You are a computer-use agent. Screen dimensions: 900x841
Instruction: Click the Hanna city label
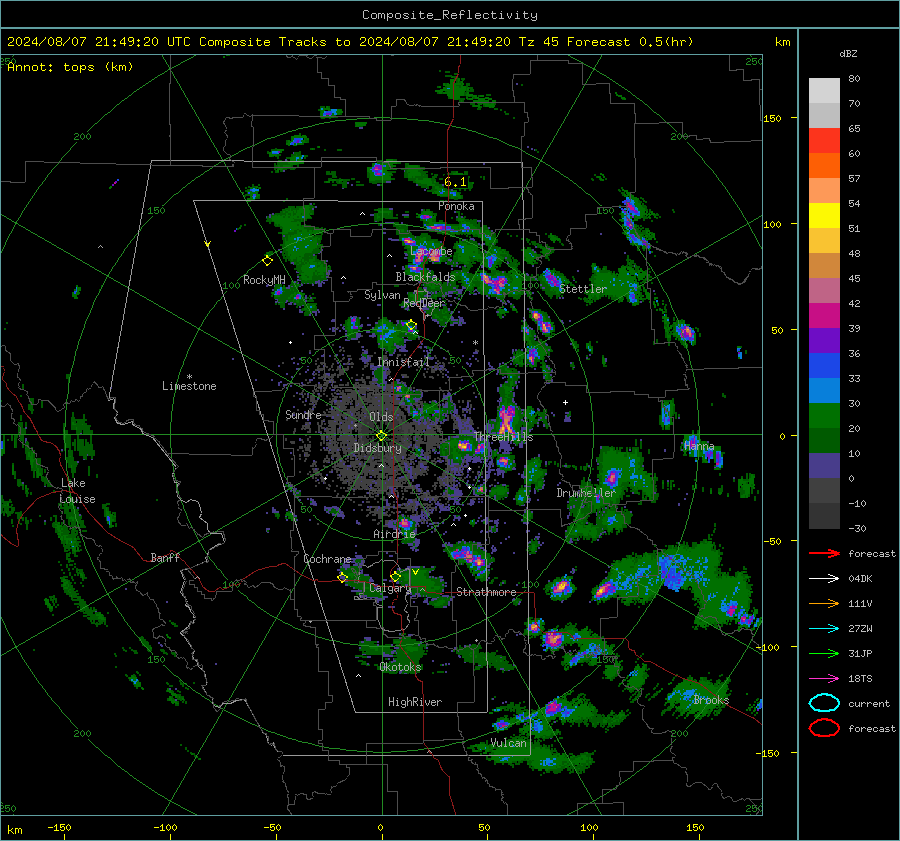[699, 446]
